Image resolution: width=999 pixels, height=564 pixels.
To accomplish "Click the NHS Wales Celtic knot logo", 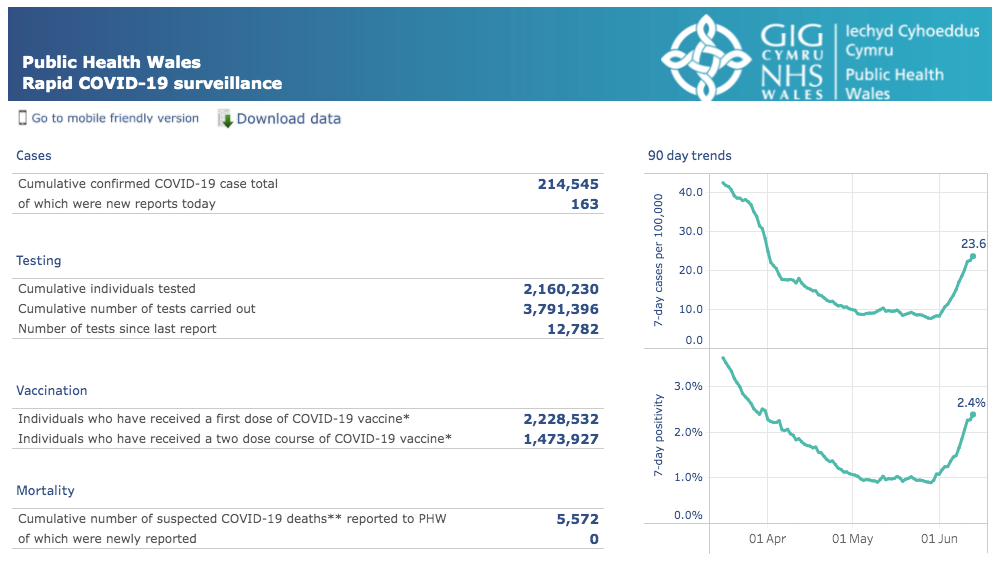I will (x=705, y=58).
